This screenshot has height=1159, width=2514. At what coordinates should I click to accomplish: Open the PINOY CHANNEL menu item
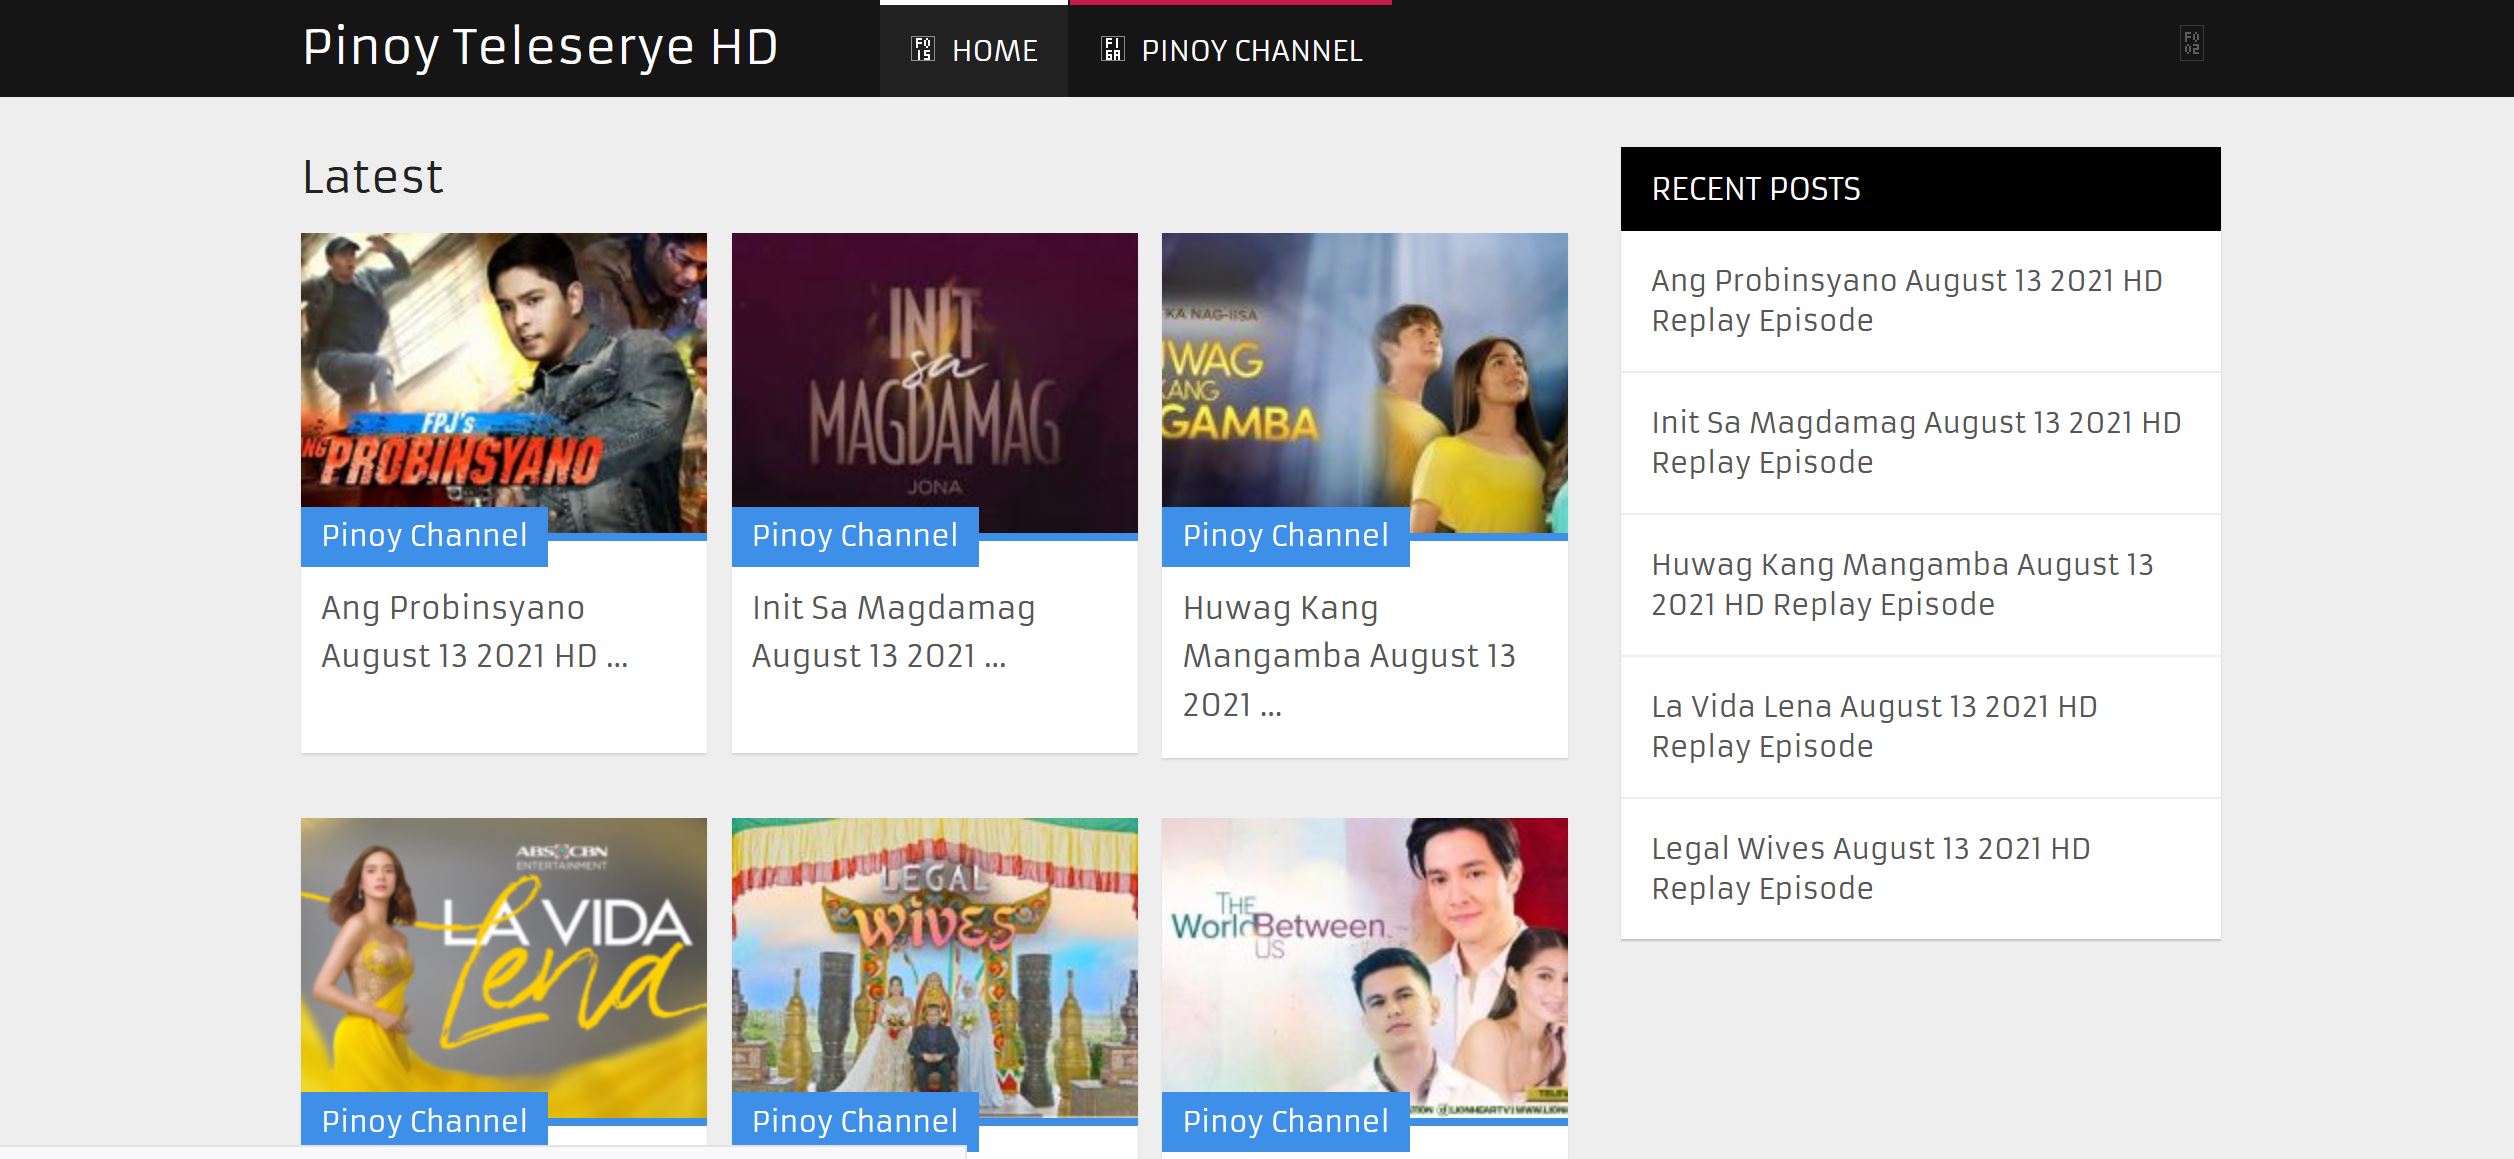click(1231, 50)
